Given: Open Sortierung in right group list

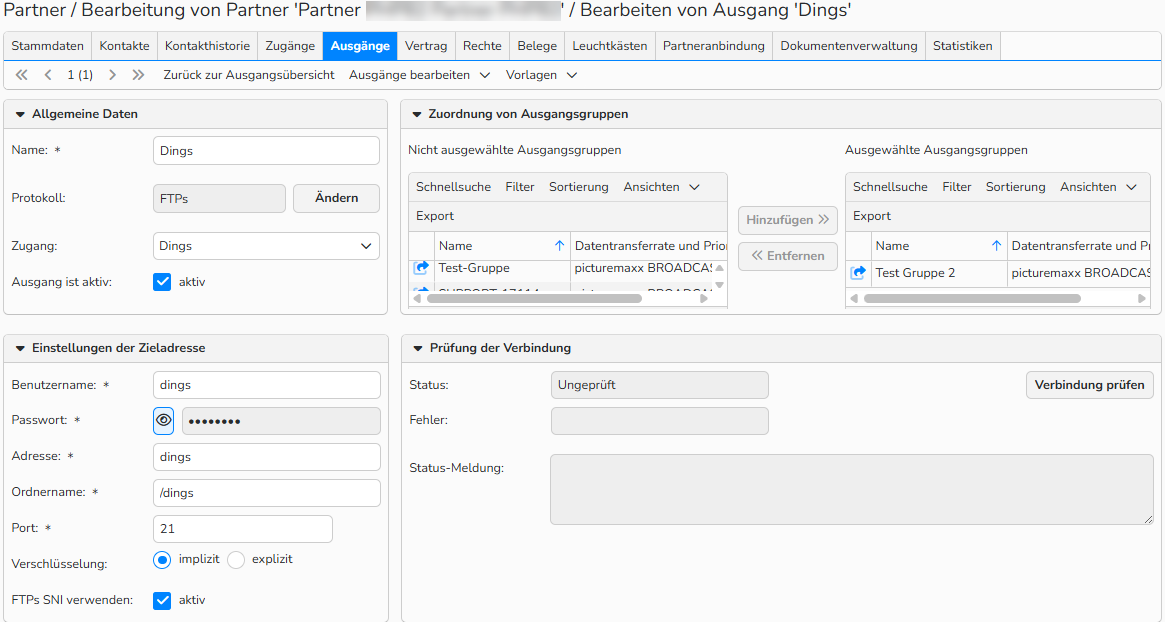Looking at the screenshot, I should [x=1015, y=187].
